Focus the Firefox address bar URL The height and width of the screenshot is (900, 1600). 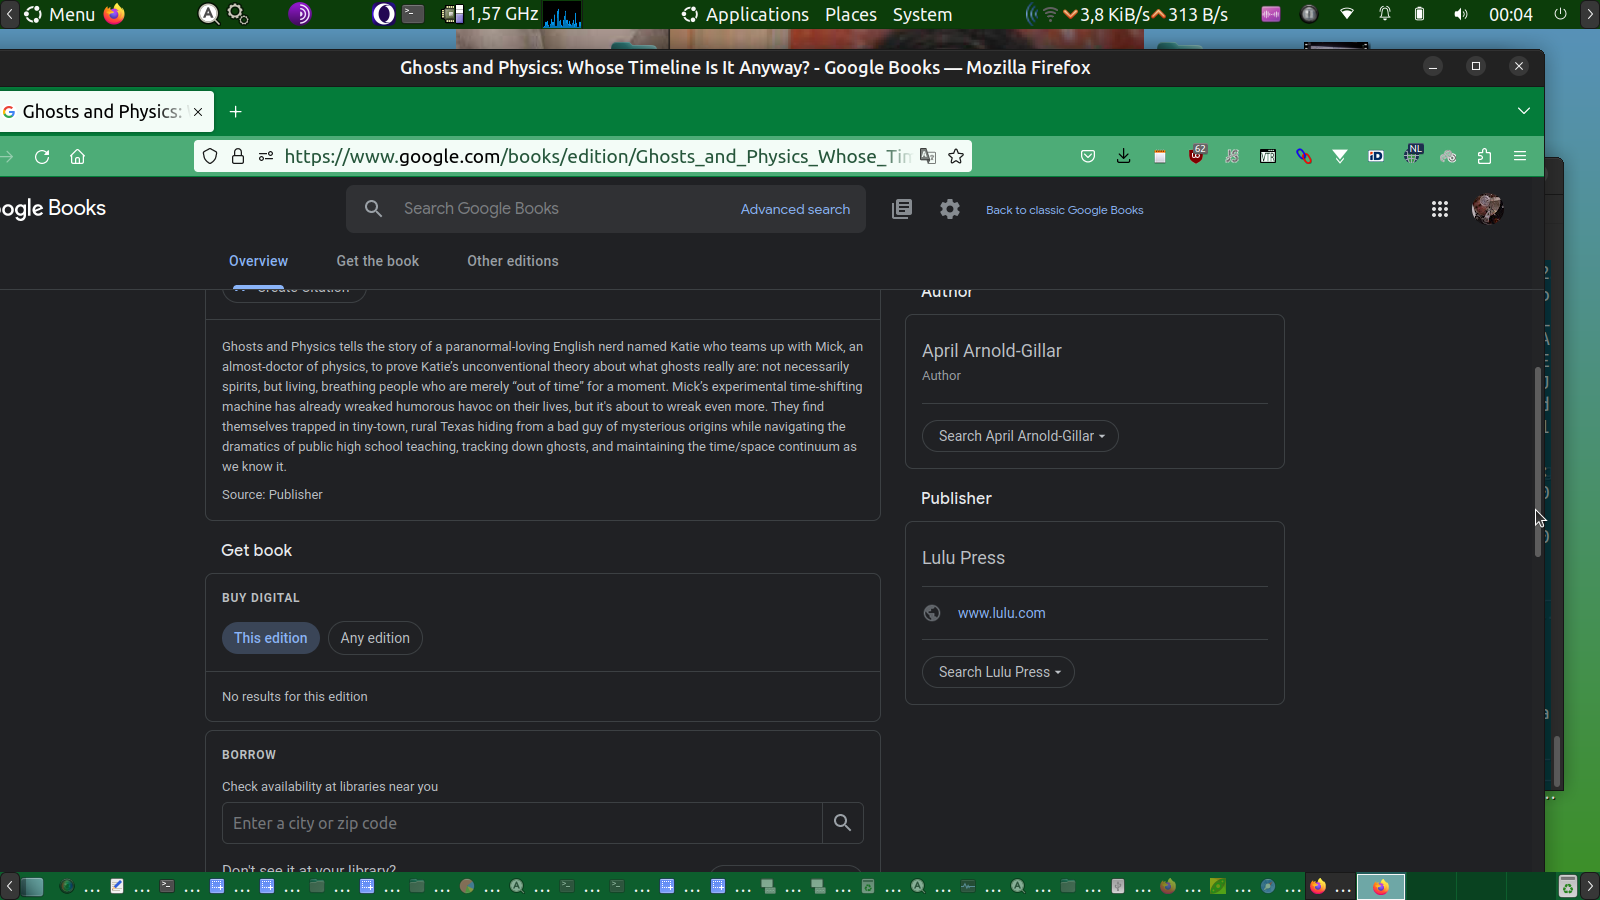[x=597, y=156]
